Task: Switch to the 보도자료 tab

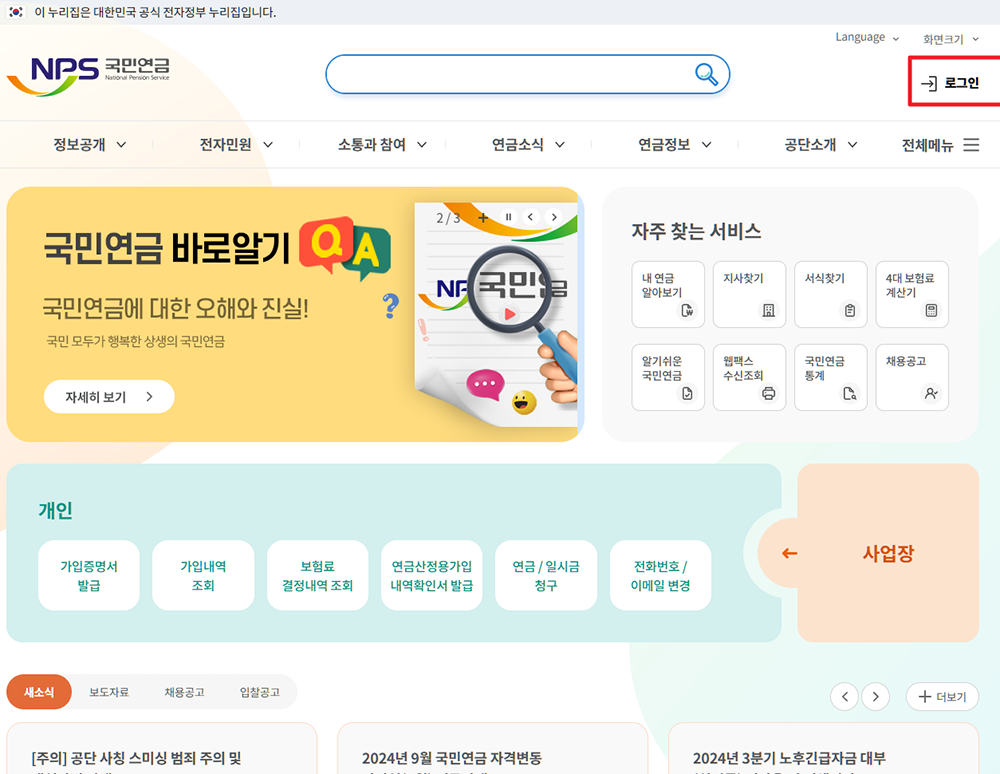Action: pyautogui.click(x=107, y=691)
